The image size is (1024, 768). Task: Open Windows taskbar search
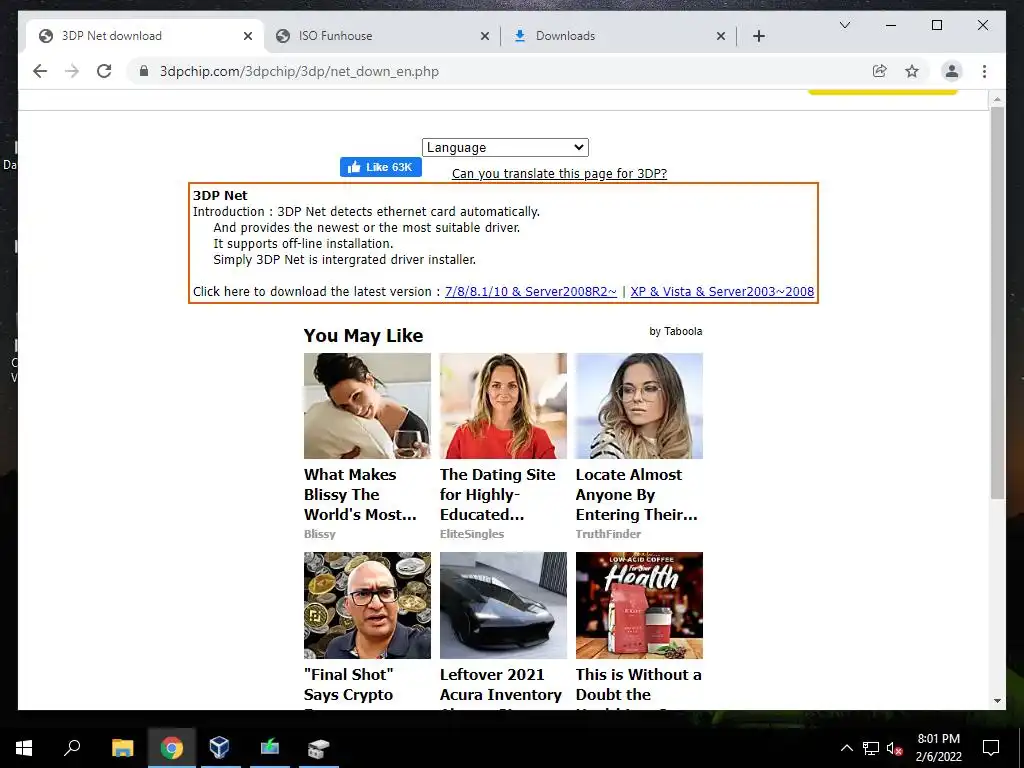pos(72,748)
